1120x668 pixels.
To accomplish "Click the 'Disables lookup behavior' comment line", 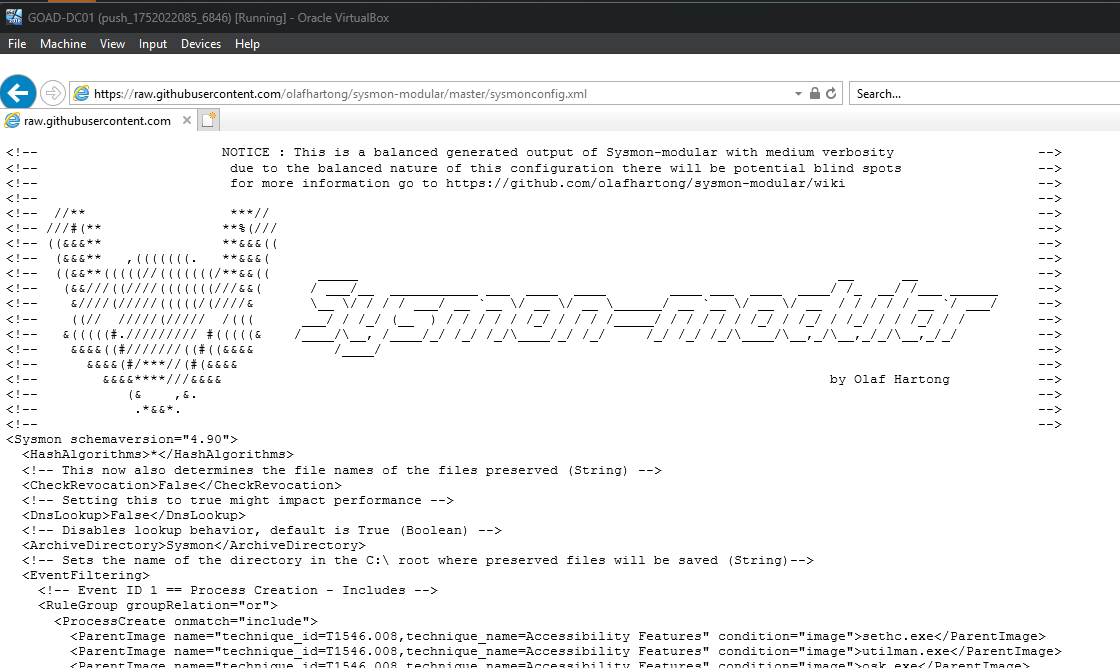I will coord(261,530).
